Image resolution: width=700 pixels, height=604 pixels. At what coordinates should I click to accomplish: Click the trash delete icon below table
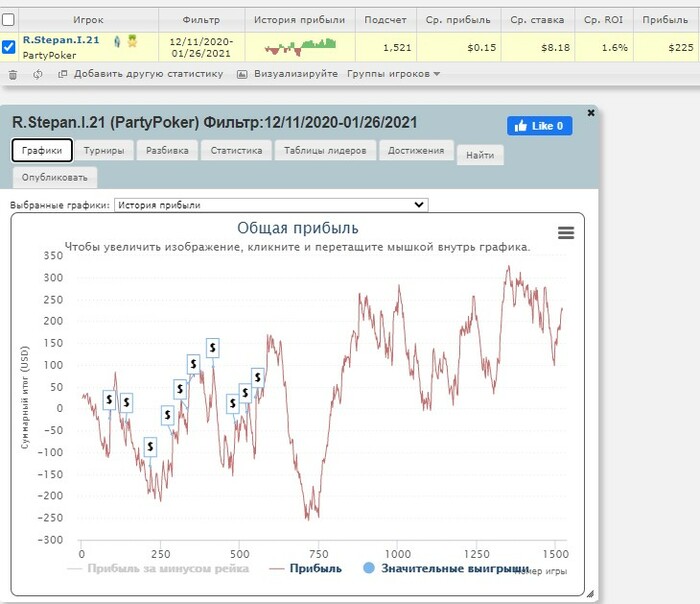coord(13,75)
